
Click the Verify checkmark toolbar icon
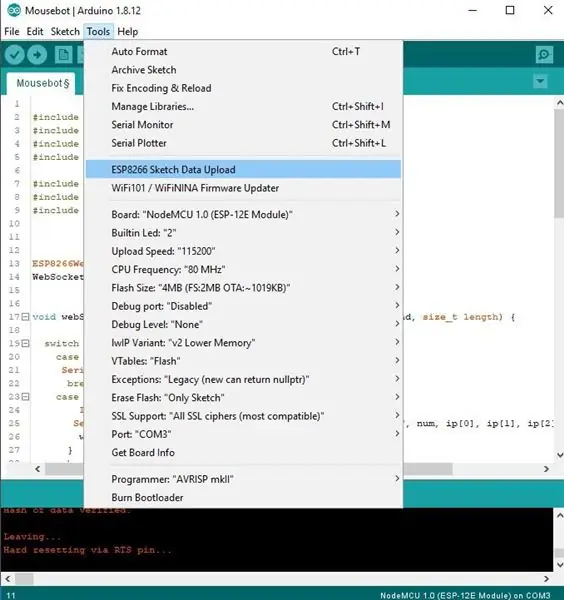tap(15, 55)
